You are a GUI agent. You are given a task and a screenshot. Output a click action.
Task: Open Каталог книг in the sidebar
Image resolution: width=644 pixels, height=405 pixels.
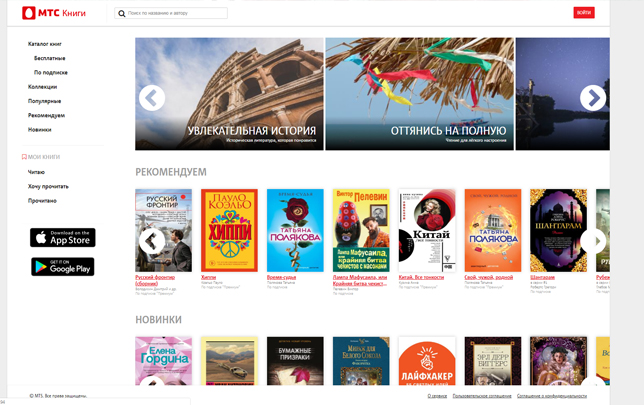pyautogui.click(x=45, y=44)
